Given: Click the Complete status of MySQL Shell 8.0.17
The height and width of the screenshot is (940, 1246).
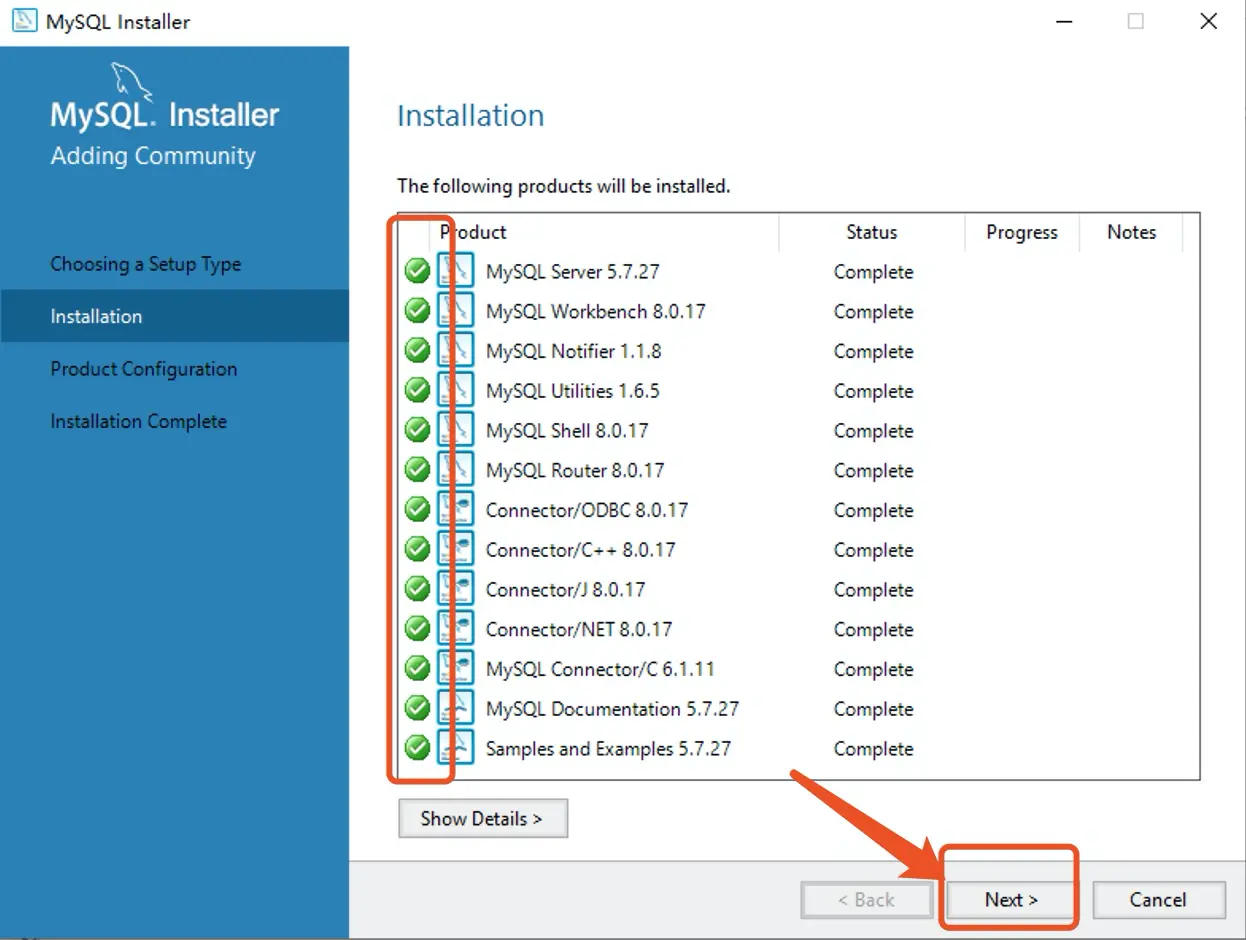Looking at the screenshot, I should click(x=873, y=431).
